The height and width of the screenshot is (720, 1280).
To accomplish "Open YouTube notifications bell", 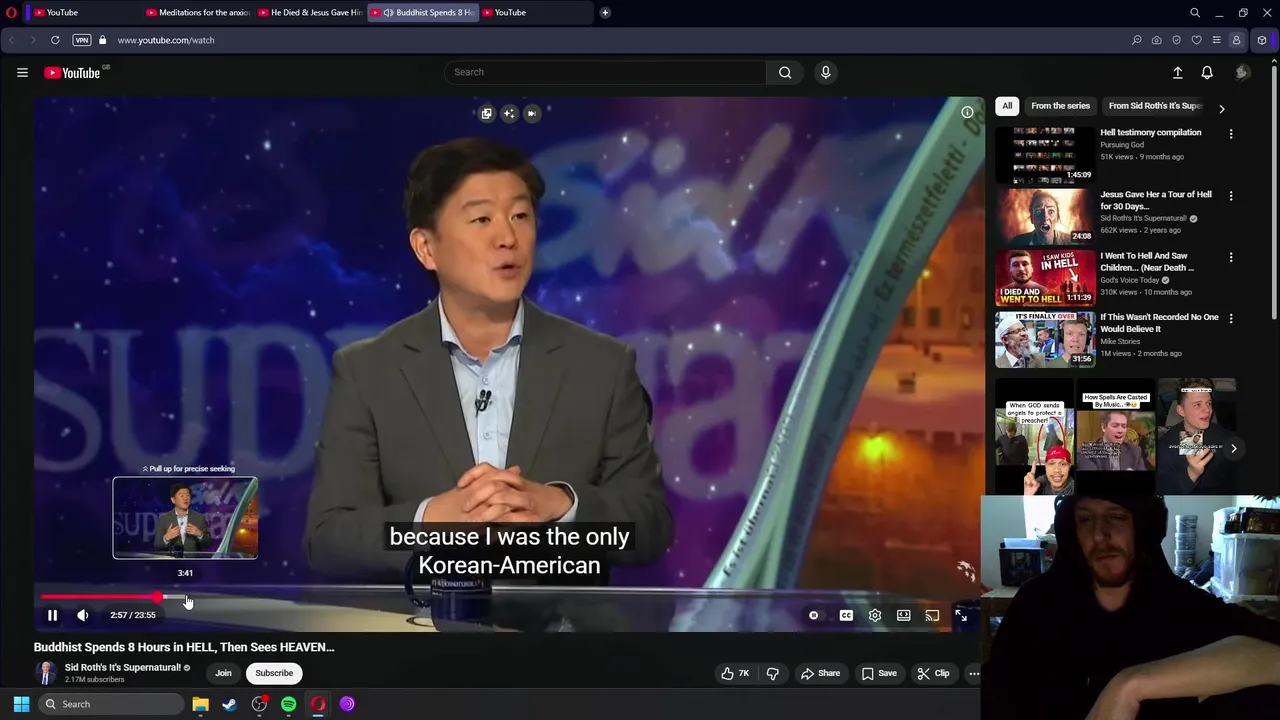I will coord(1207,72).
